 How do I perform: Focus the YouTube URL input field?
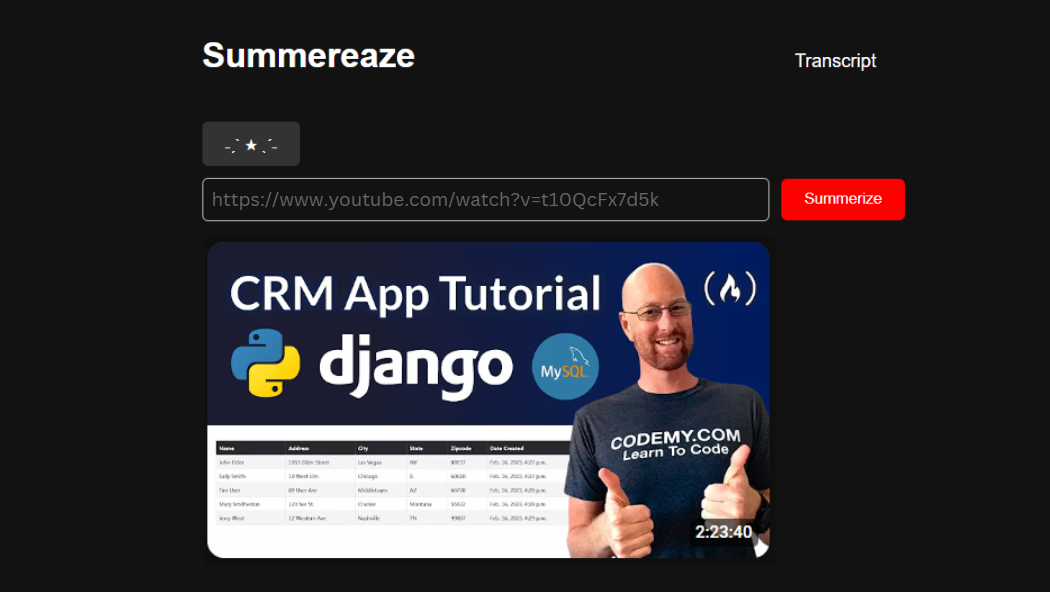485,200
